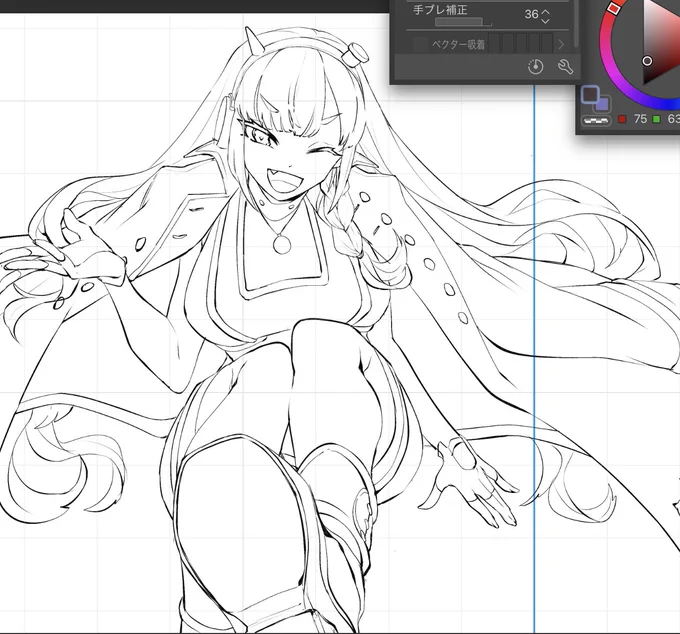Increase 手ブレ補正 value with the up arrow
The image size is (680, 634).
click(x=546, y=12)
